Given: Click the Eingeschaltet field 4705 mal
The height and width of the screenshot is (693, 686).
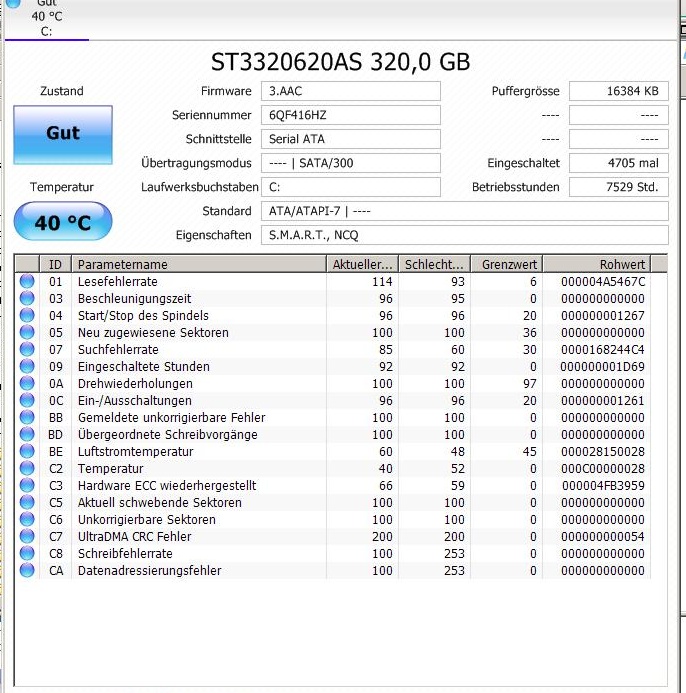Looking at the screenshot, I should coord(619,163).
